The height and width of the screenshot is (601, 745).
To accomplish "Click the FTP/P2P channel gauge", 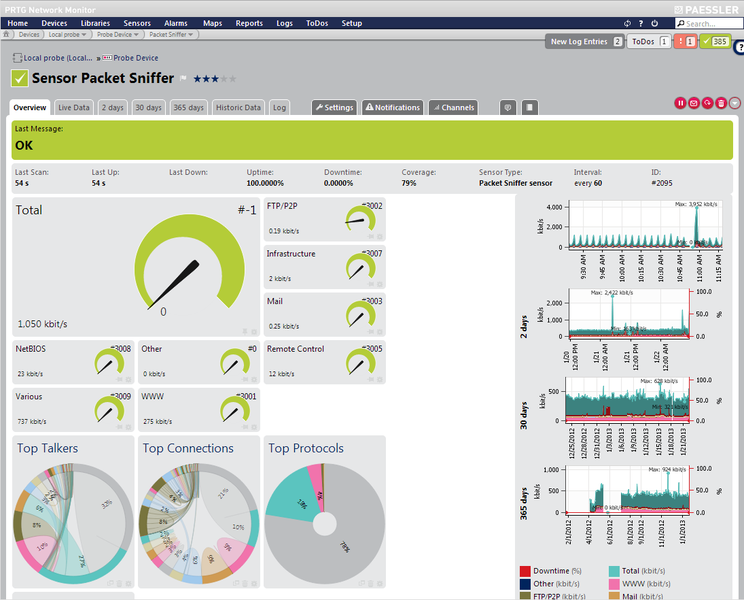I will click(361, 219).
